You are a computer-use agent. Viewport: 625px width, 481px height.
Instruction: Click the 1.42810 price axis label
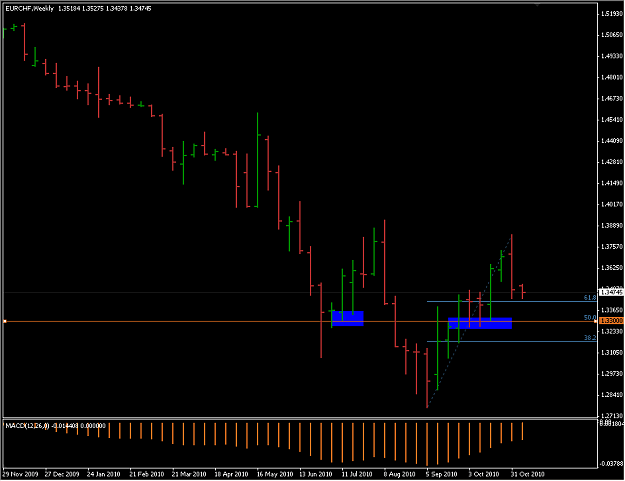pyautogui.click(x=611, y=162)
